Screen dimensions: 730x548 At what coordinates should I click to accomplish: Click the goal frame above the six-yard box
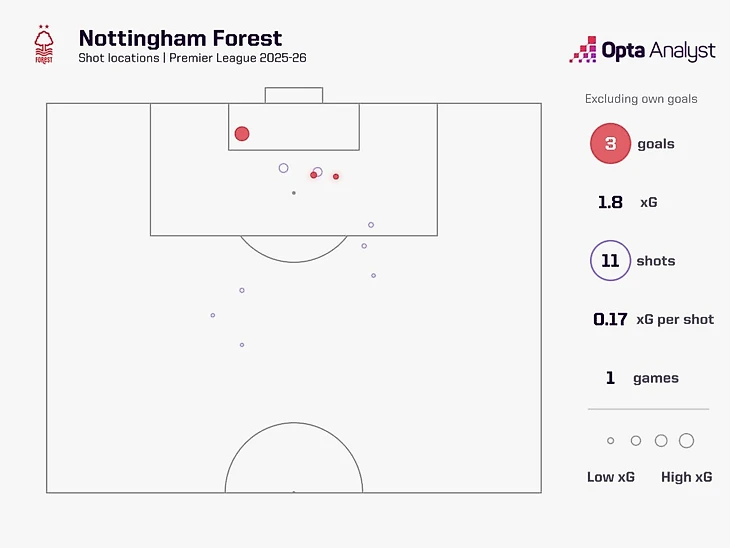pos(294,95)
